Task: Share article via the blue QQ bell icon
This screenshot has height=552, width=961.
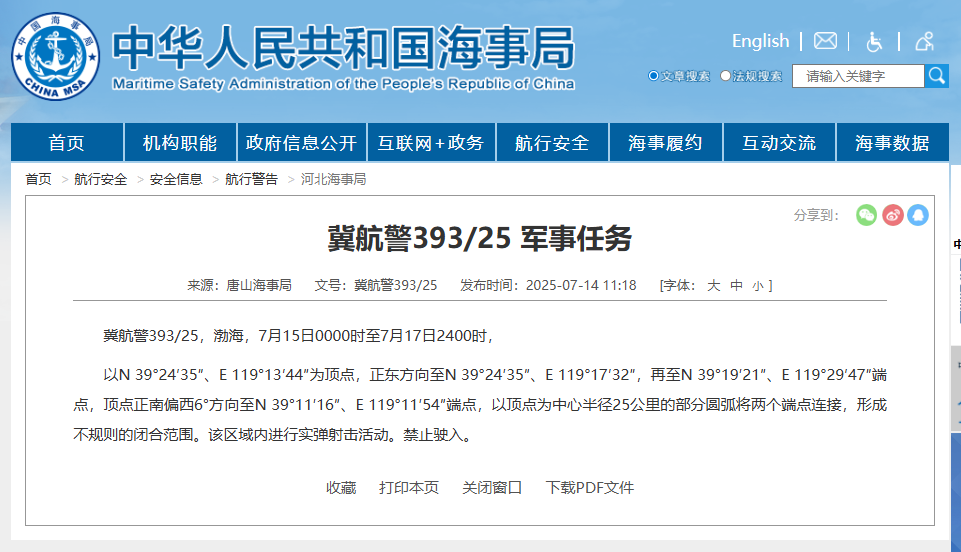Action: pos(917,215)
